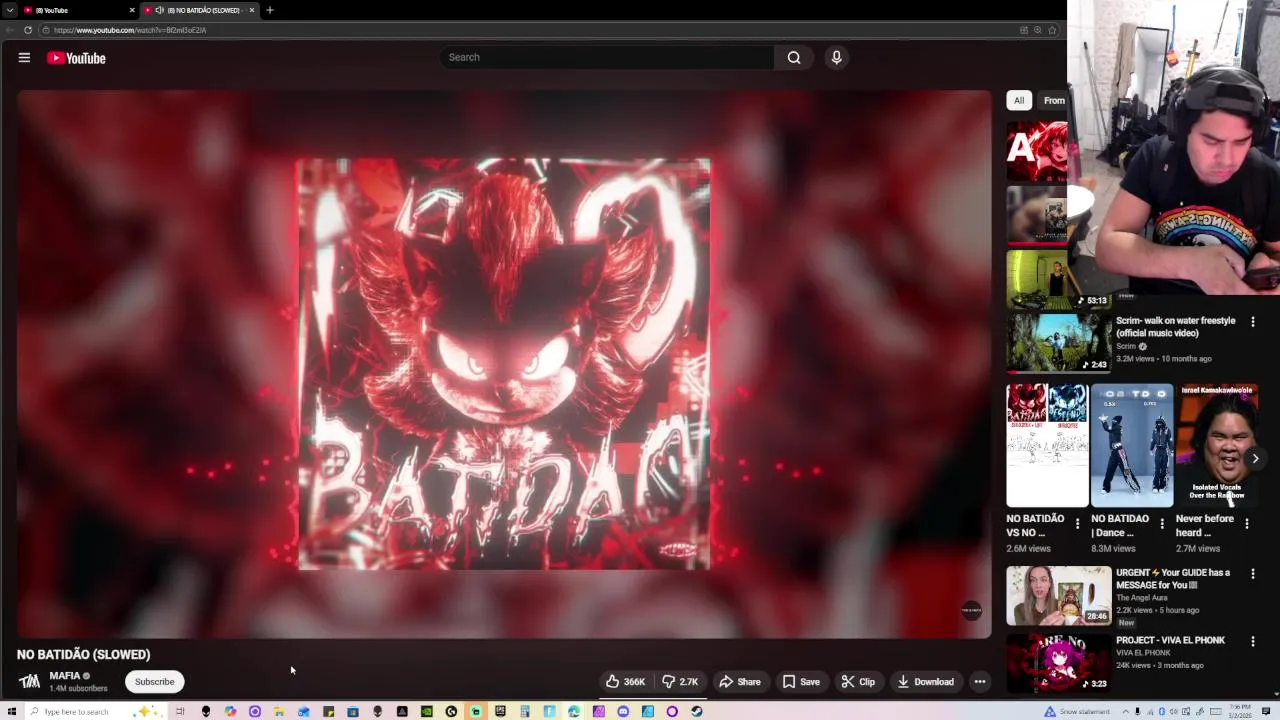Image resolution: width=1280 pixels, height=720 pixels.
Task: Select the From filter chip
Action: click(1054, 100)
